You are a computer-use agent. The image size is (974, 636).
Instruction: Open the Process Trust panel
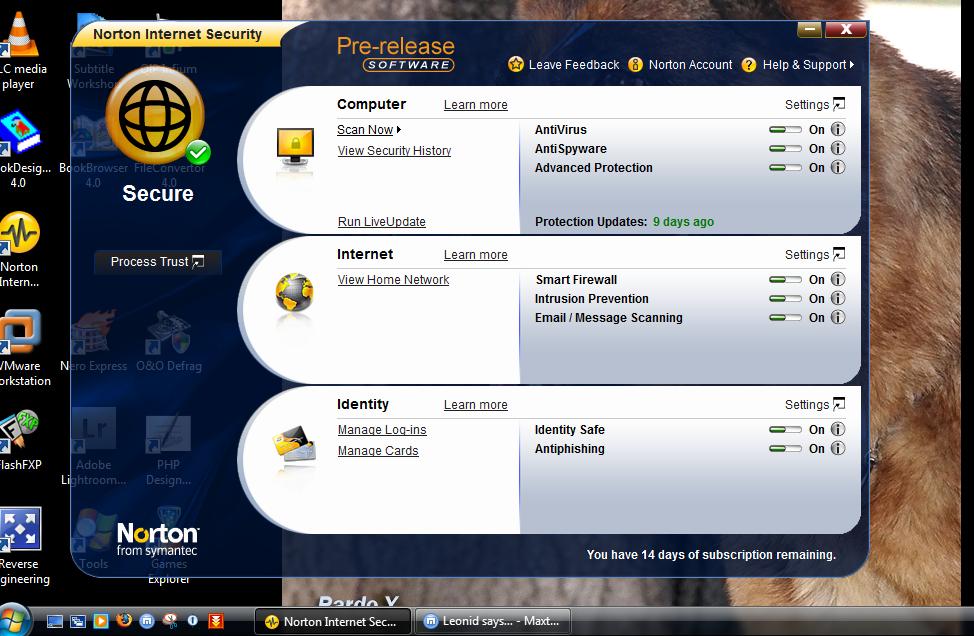pyautogui.click(x=157, y=262)
